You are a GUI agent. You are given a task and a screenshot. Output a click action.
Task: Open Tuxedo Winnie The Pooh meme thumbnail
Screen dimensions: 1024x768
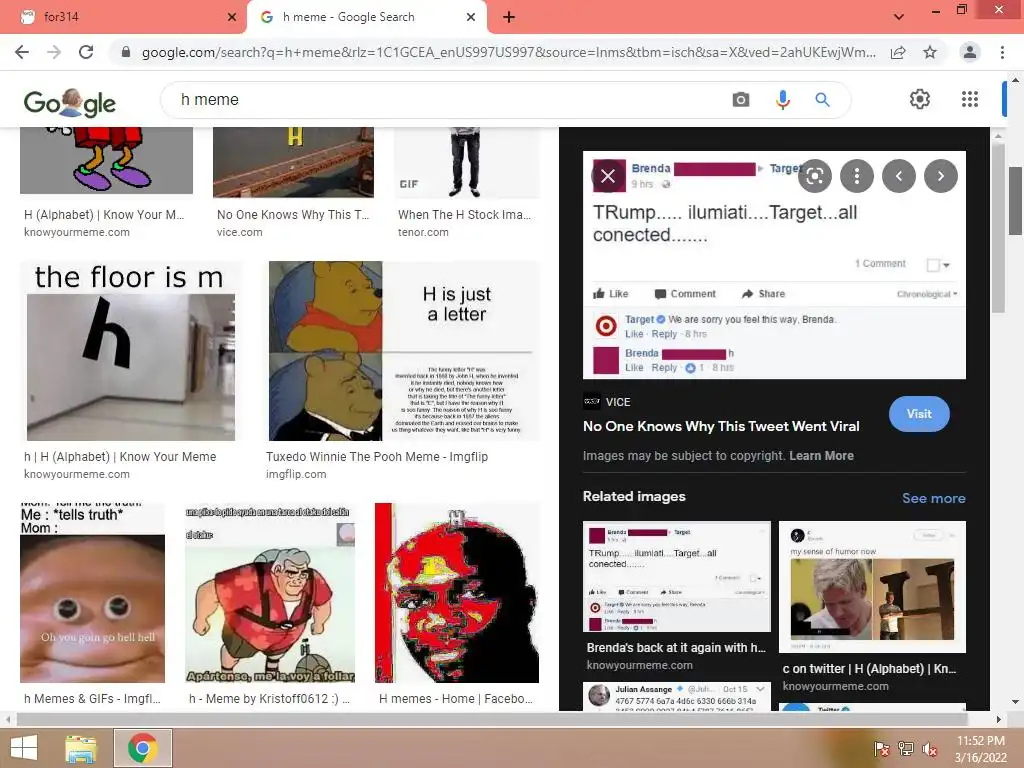(404, 351)
